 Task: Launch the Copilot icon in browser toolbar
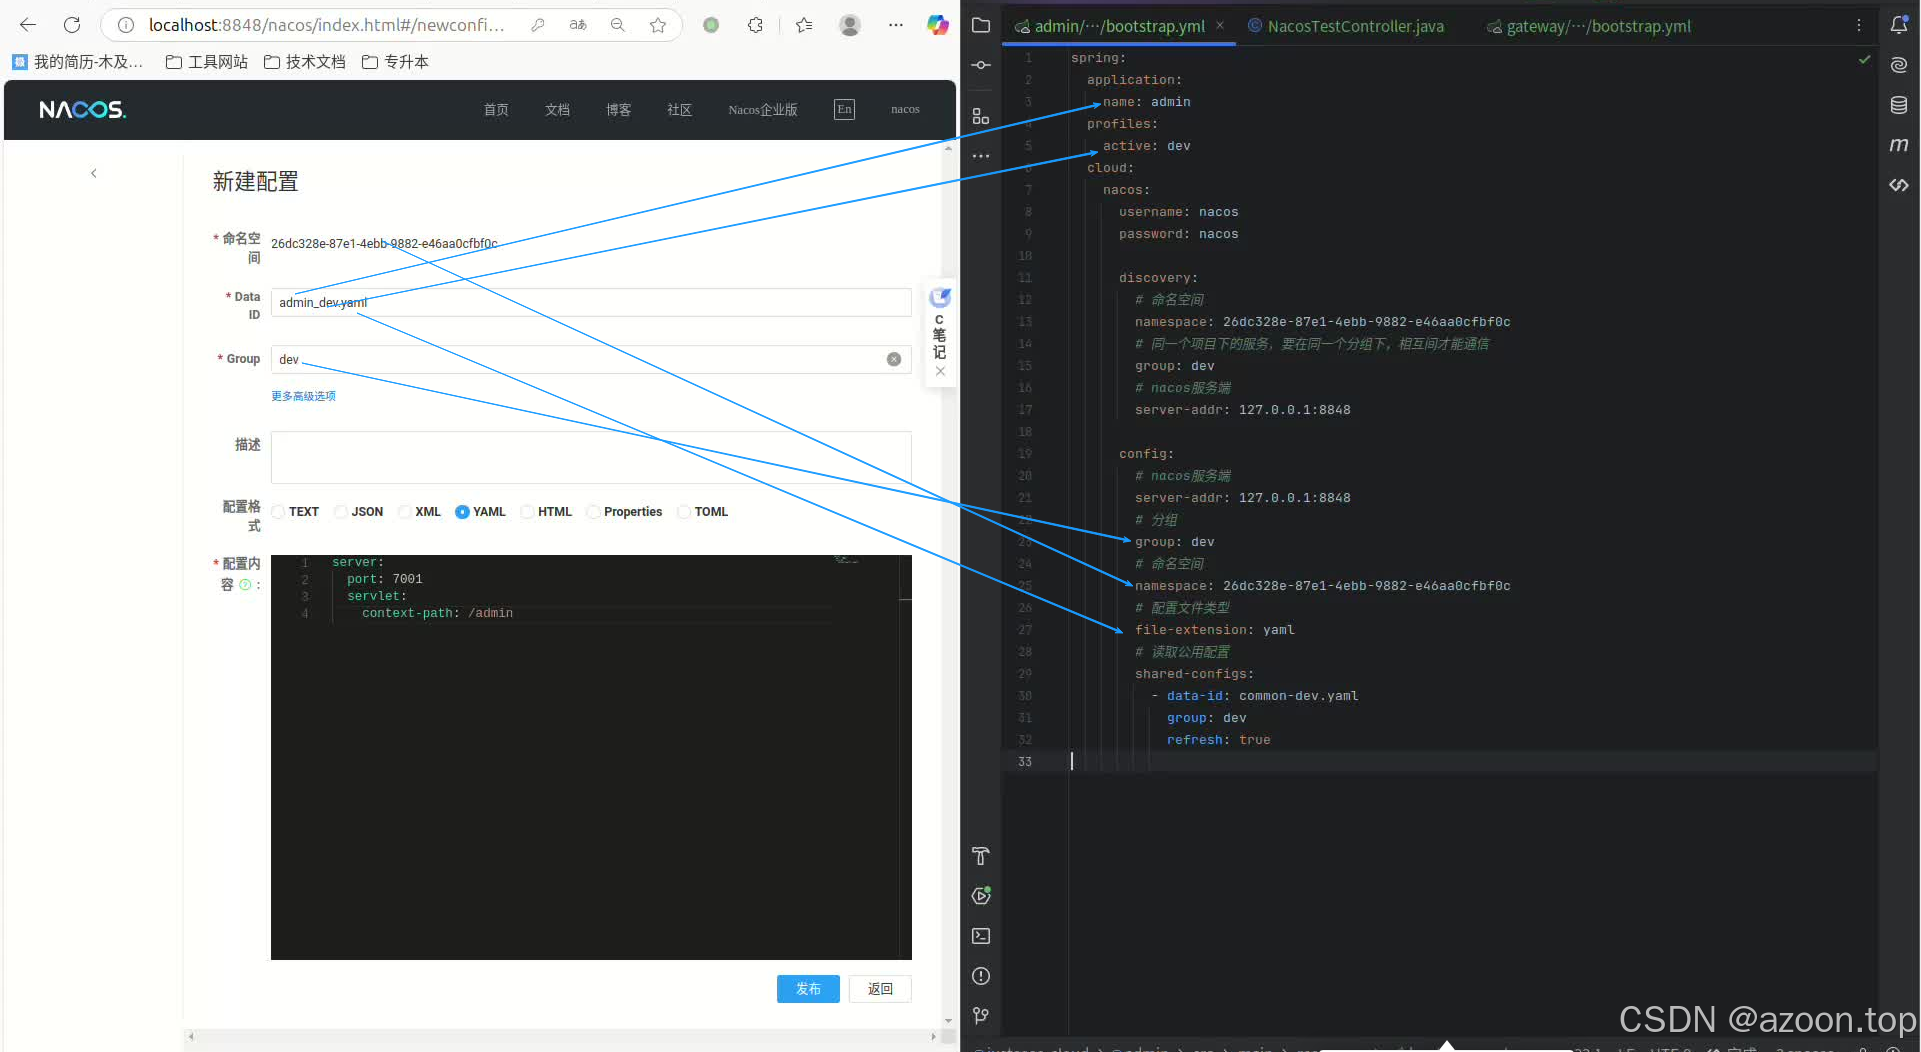[937, 25]
